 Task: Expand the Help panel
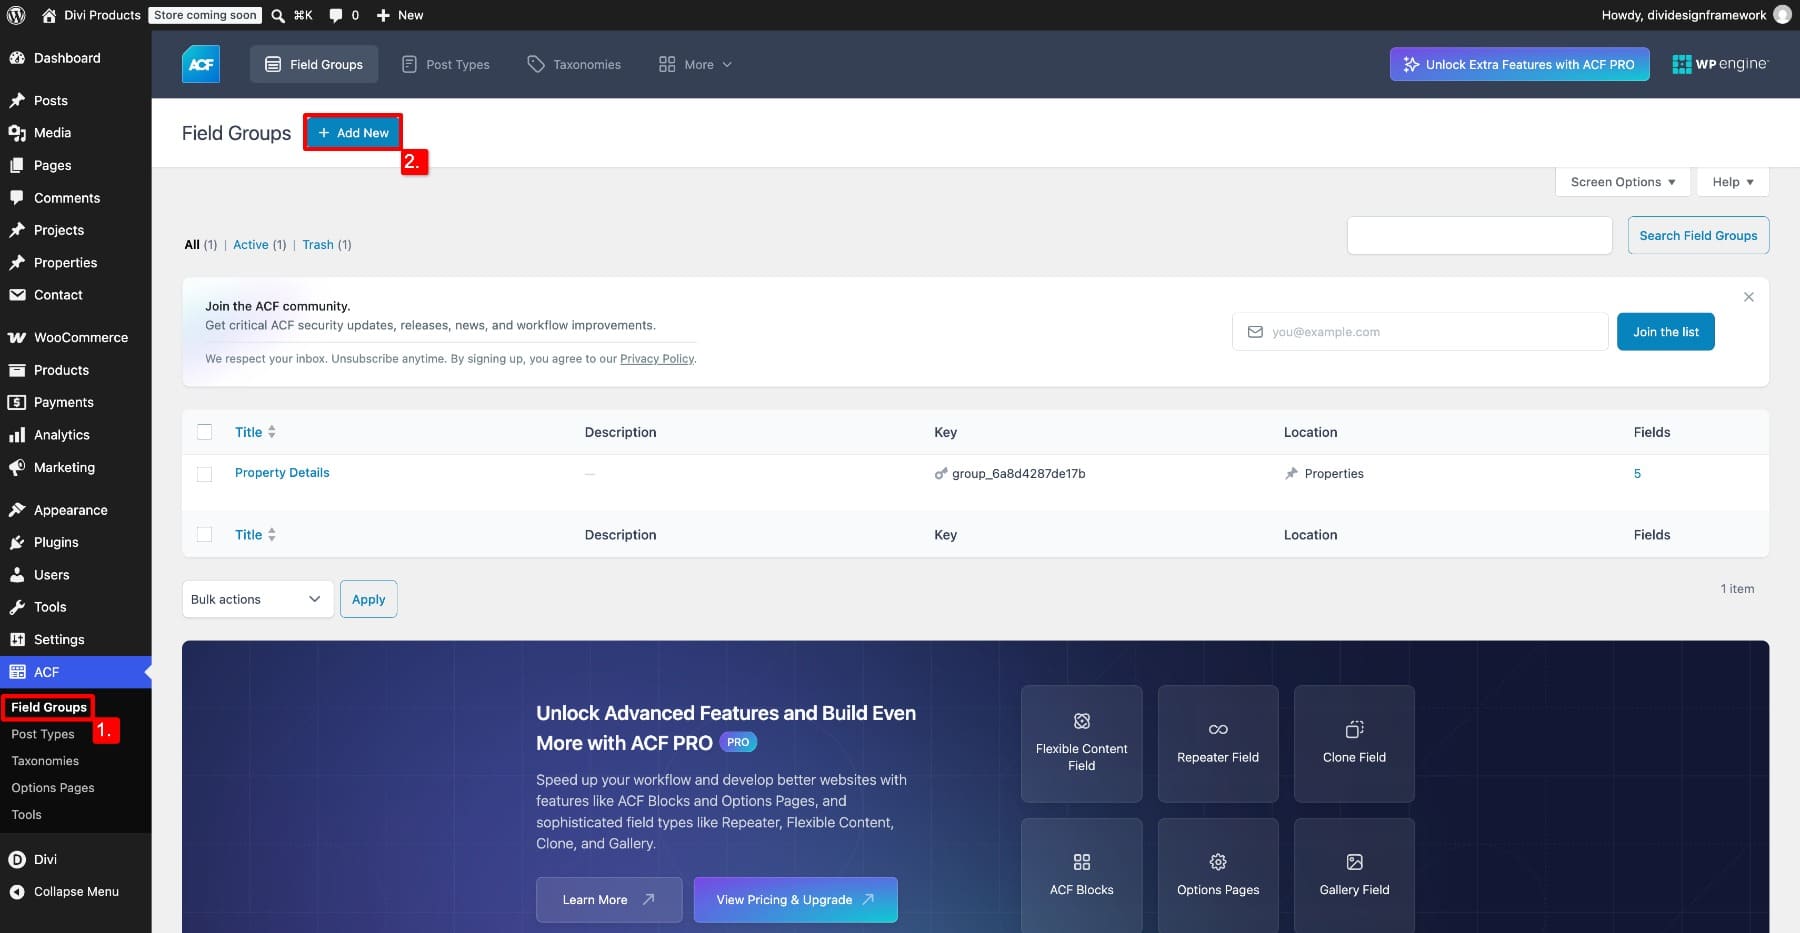1732,182
